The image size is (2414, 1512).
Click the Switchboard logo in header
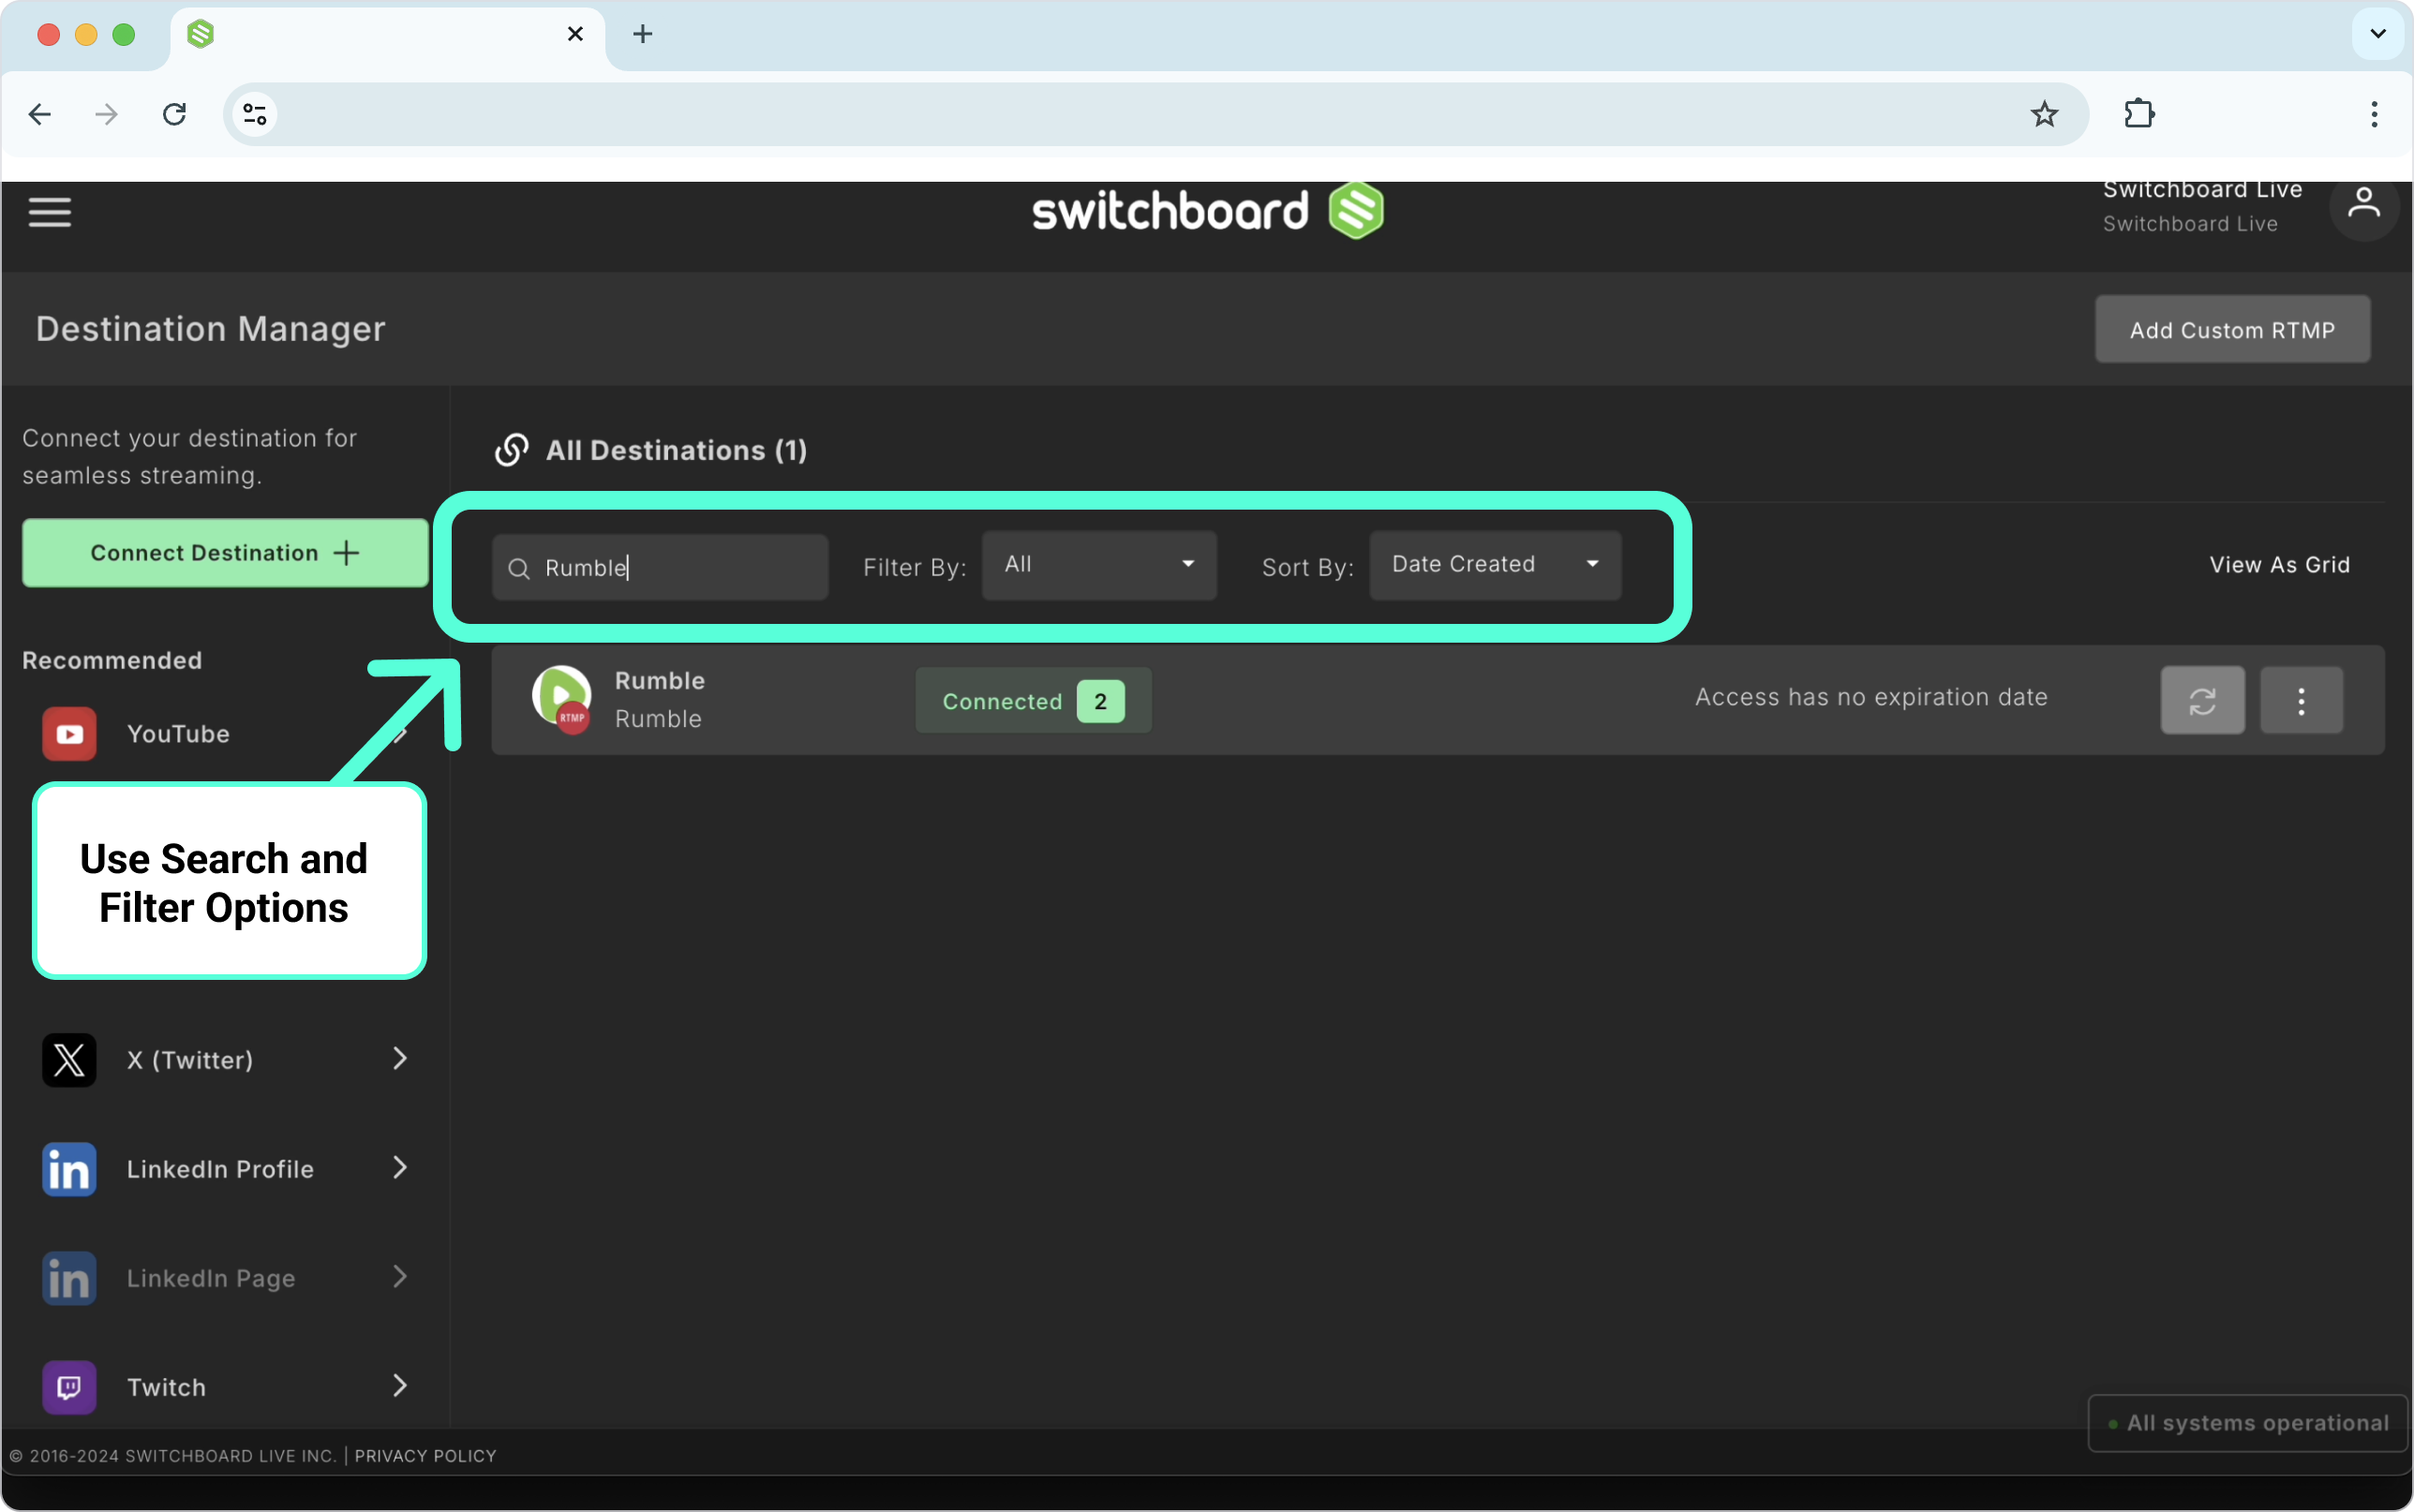pyautogui.click(x=1208, y=211)
